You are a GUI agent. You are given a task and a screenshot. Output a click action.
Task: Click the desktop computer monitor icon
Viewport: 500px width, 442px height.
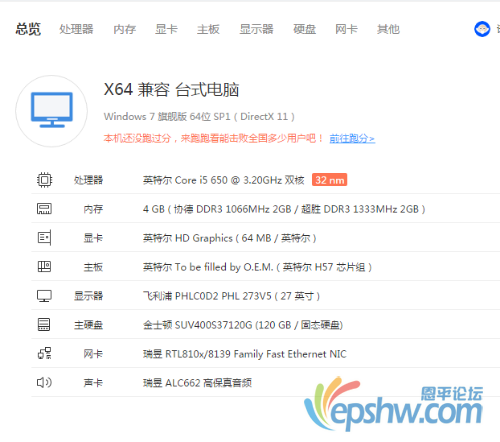(x=52, y=111)
